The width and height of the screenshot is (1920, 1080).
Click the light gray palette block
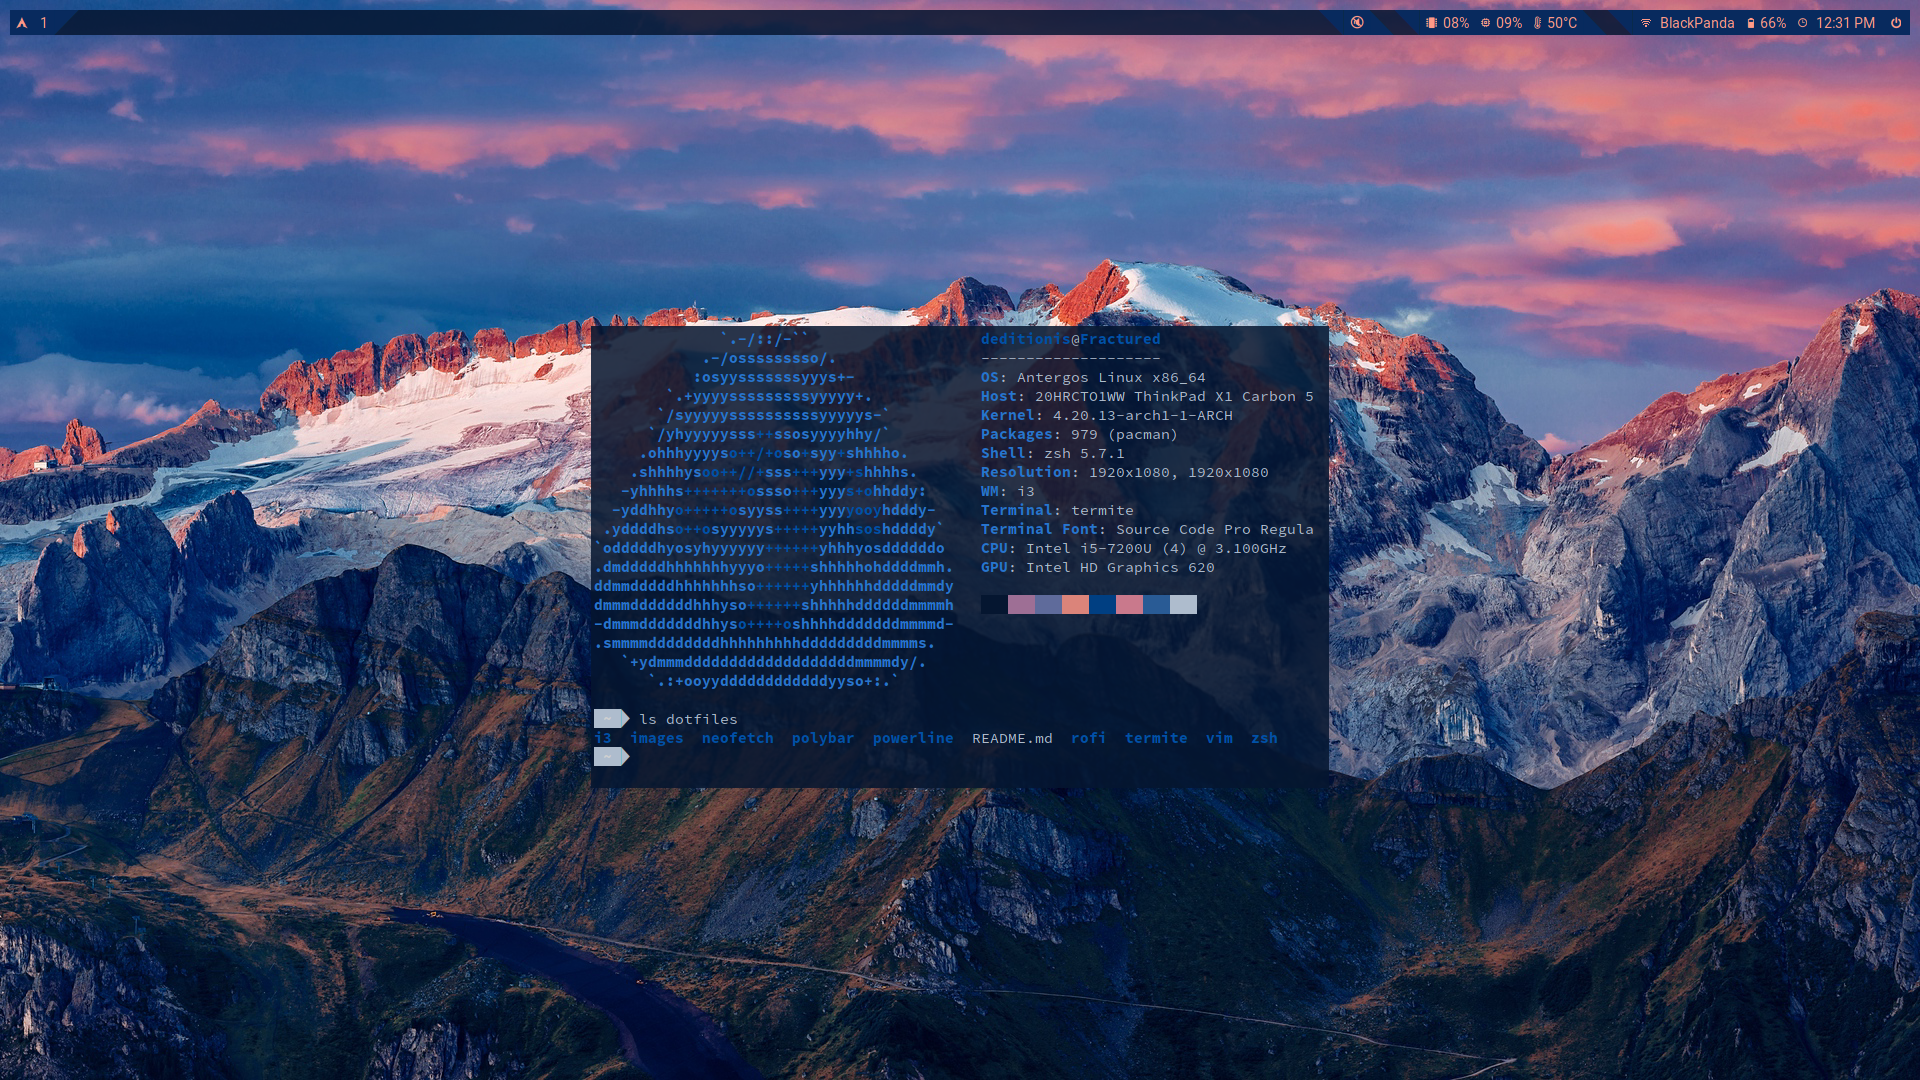pyautogui.click(x=1183, y=604)
